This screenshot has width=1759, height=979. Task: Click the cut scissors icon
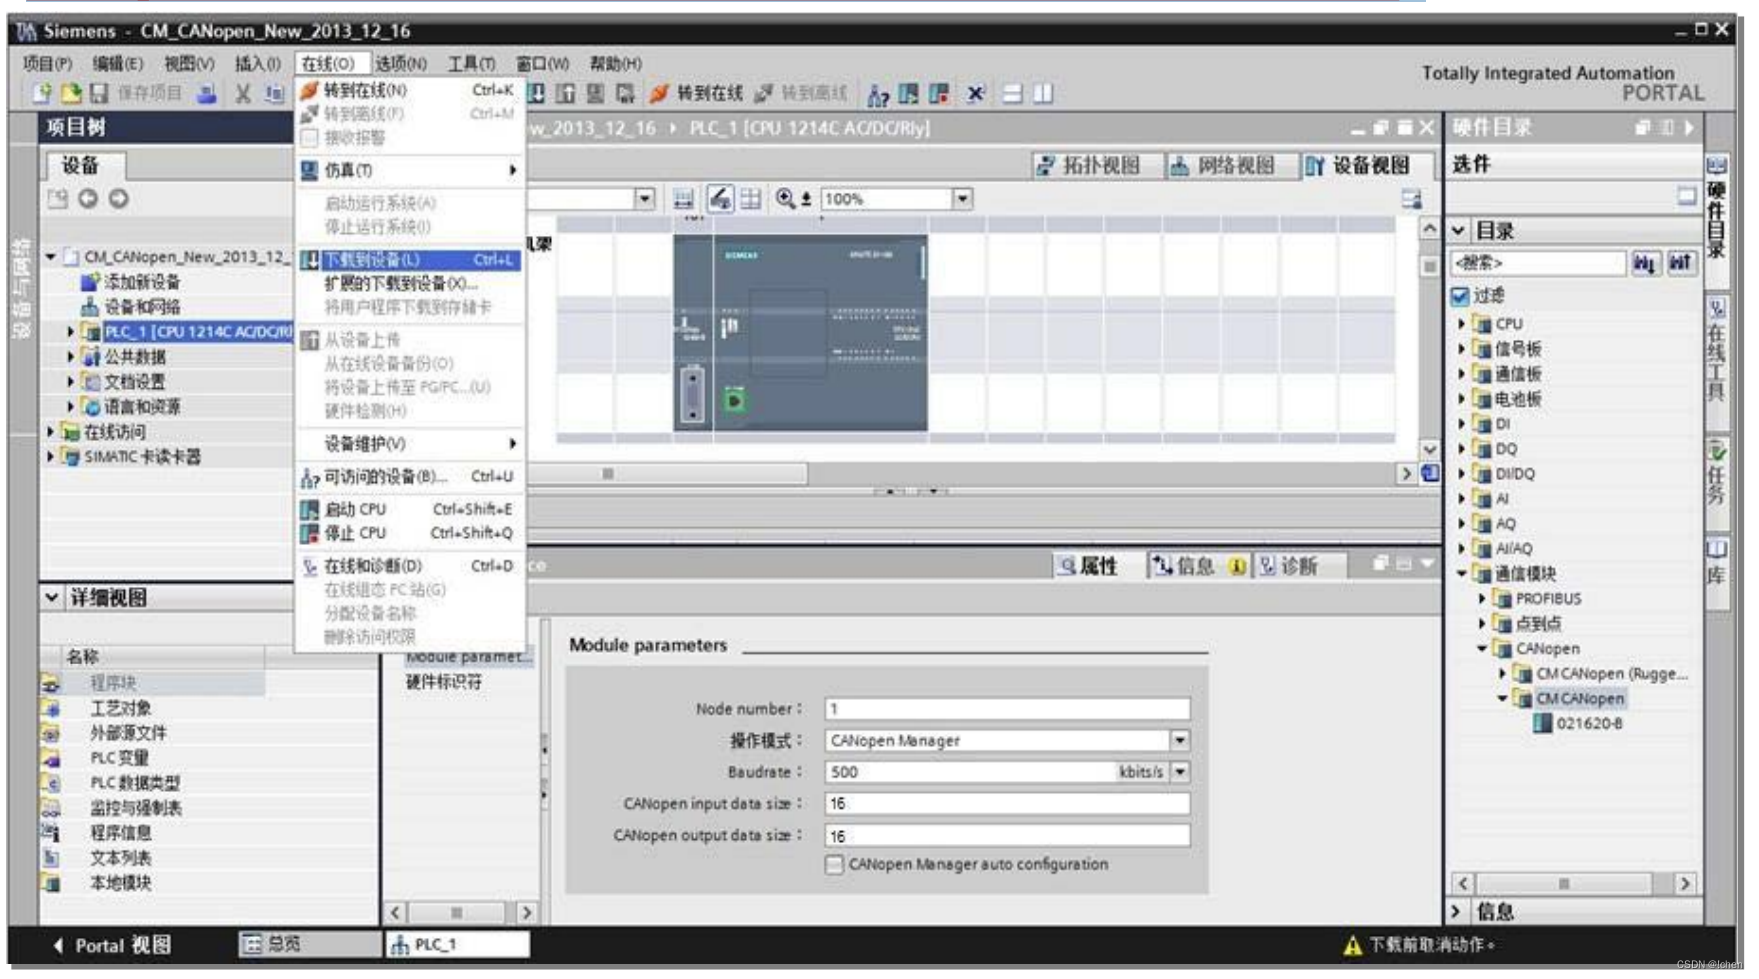(x=243, y=94)
